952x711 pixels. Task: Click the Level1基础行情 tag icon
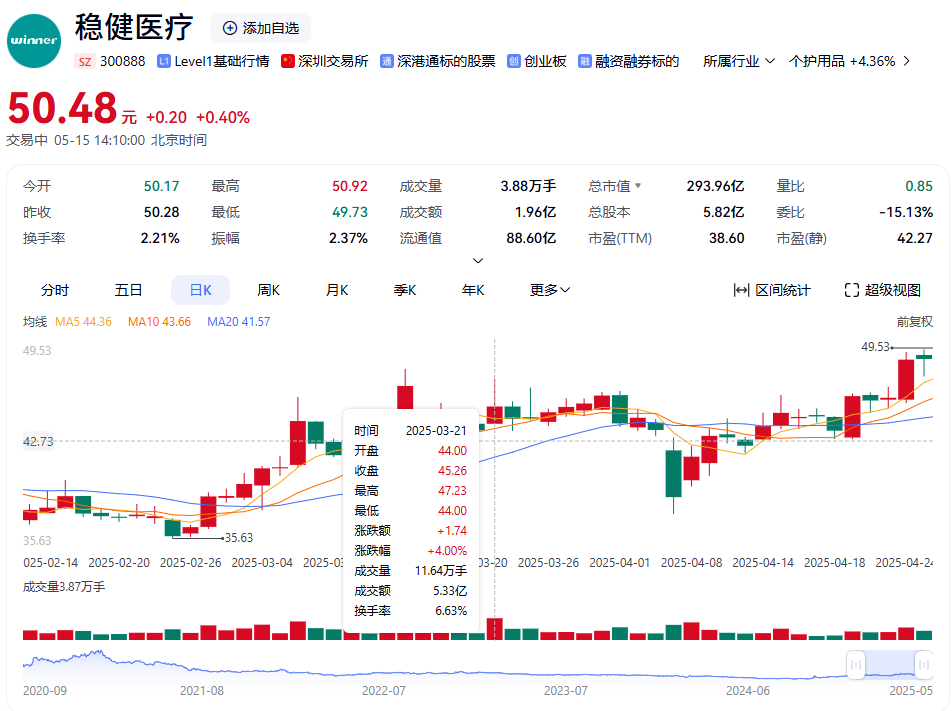click(164, 61)
